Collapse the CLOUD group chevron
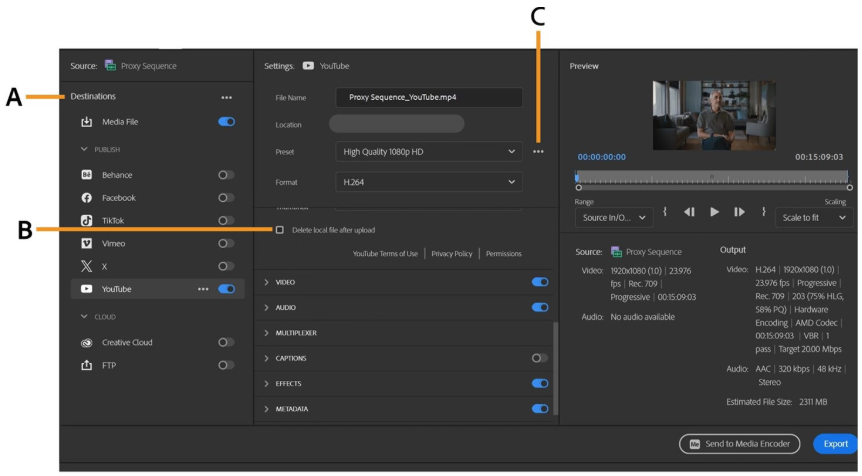The height and width of the screenshot is (476, 862). 84,317
